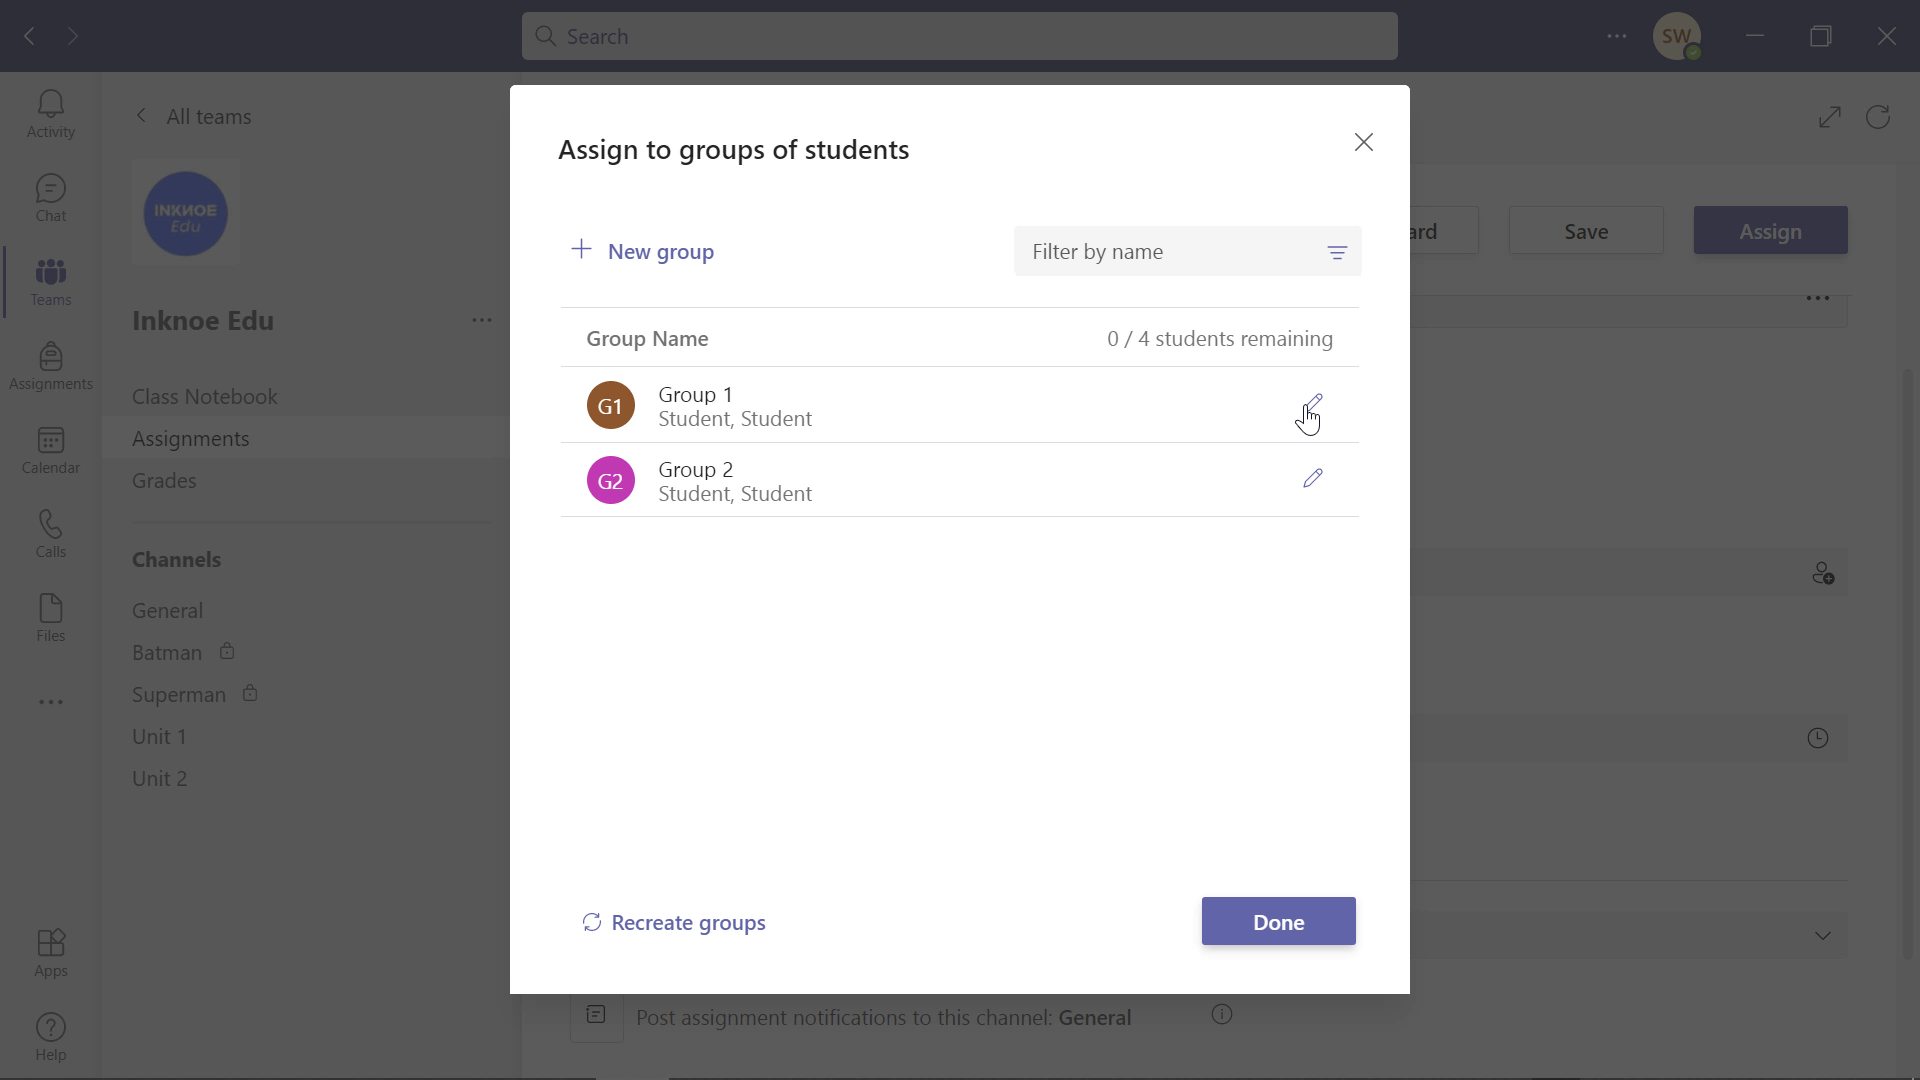The image size is (1920, 1080).
Task: Click the Calendar sidebar icon
Action: click(x=51, y=450)
